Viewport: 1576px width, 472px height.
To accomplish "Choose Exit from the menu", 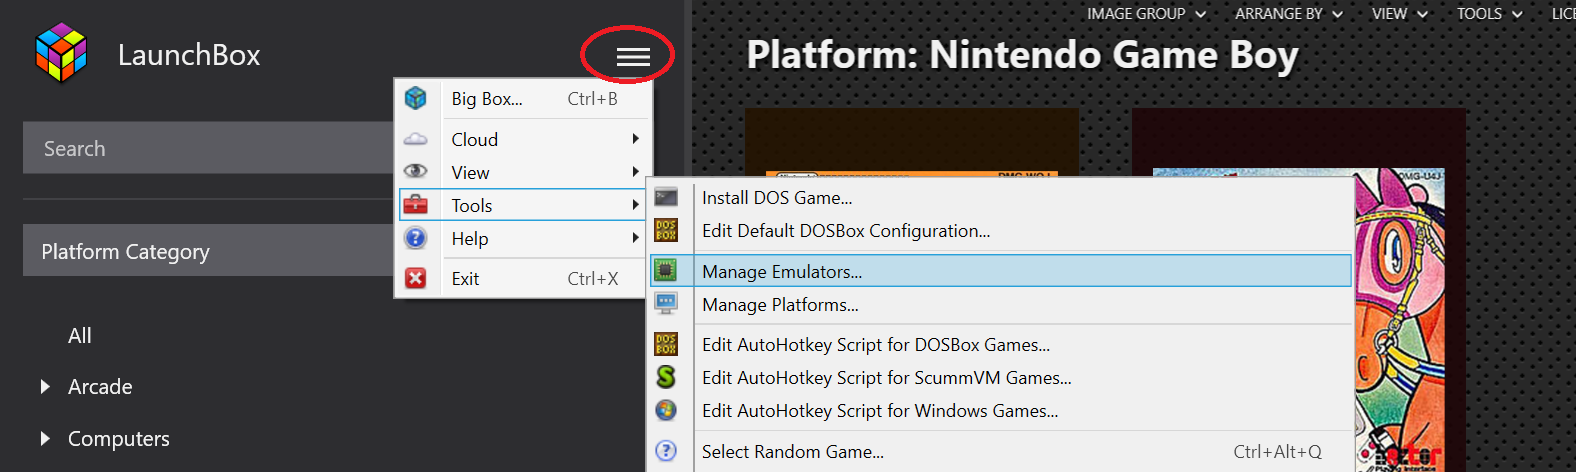I will 524,278.
